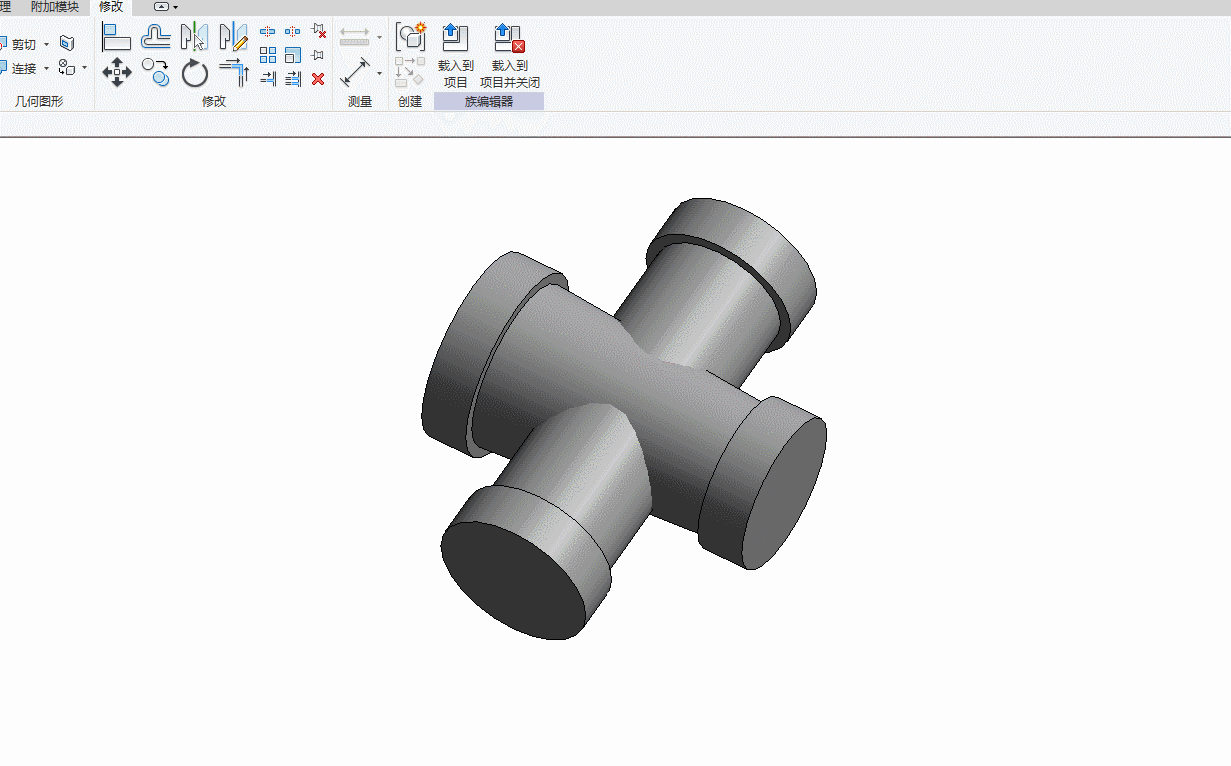The width and height of the screenshot is (1231, 766).
Task: Click the Aligned Dimension icon
Action: (x=355, y=72)
